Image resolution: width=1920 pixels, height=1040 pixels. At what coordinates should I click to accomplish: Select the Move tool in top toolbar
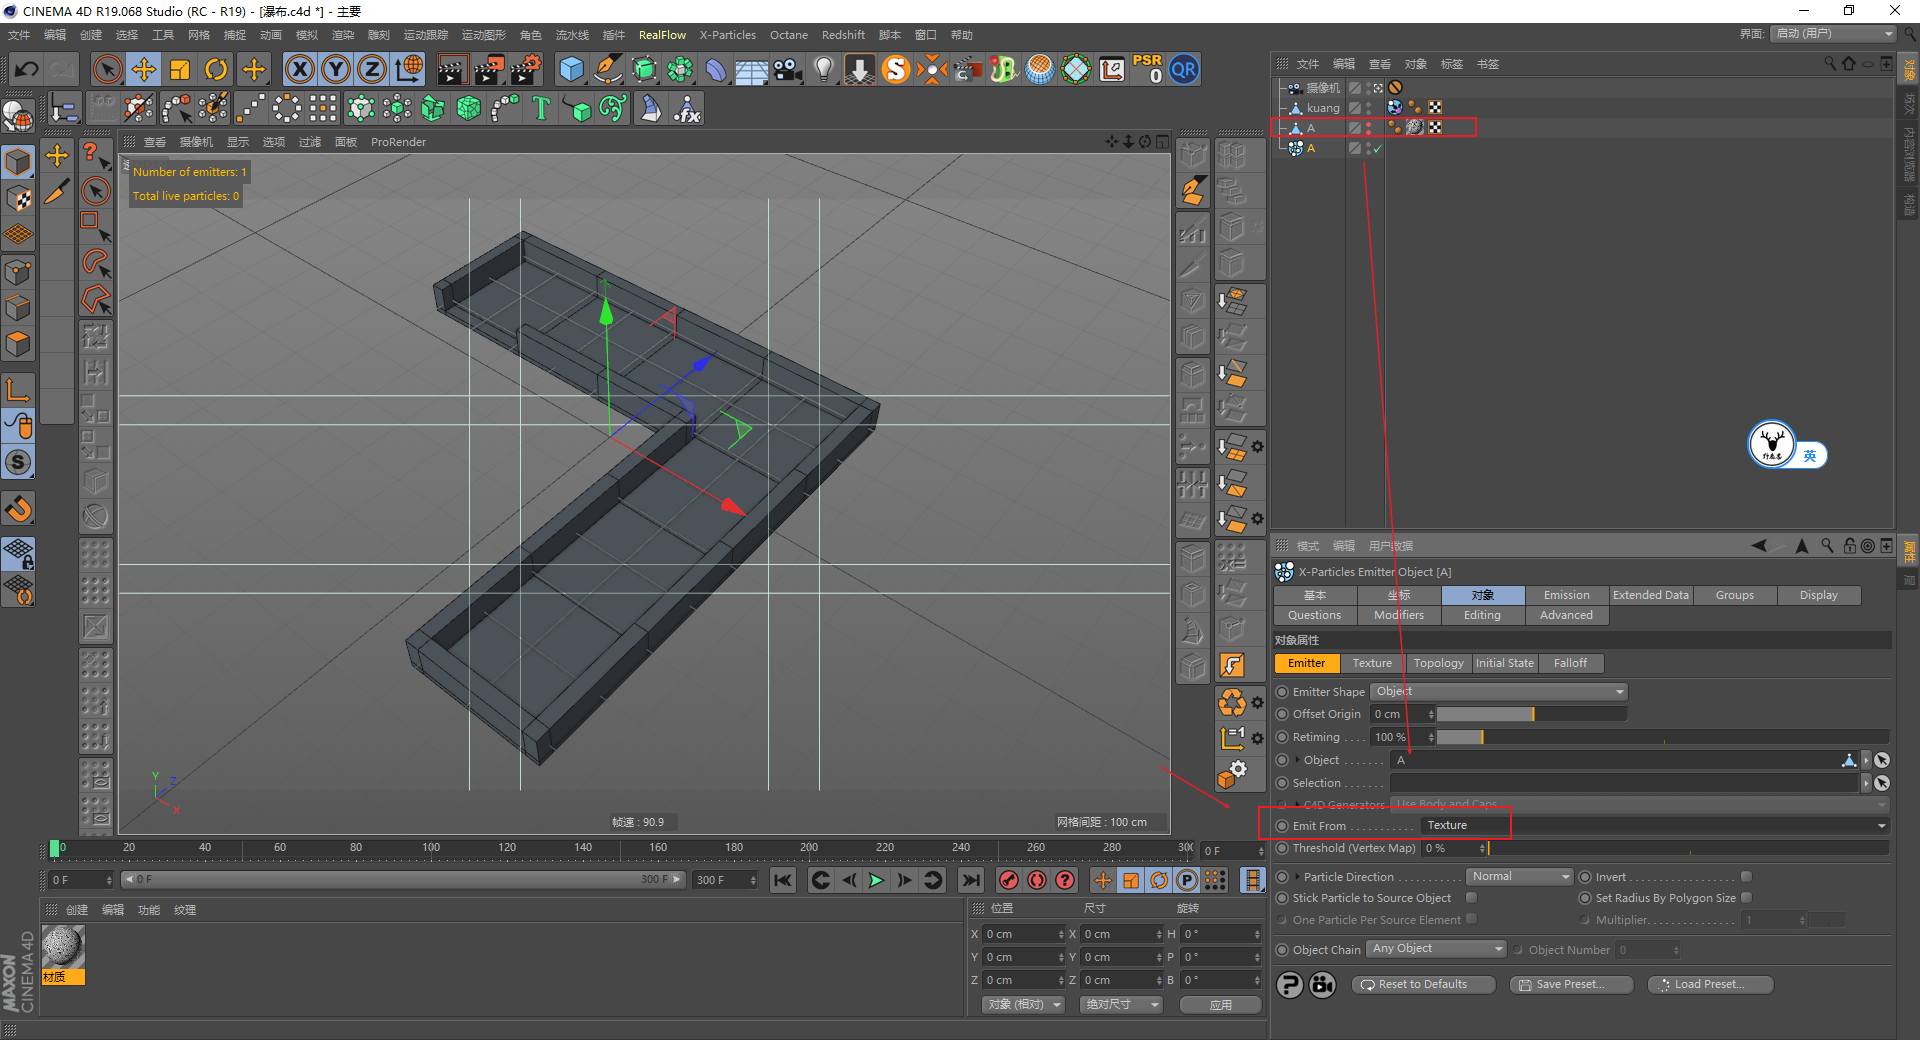(x=144, y=69)
